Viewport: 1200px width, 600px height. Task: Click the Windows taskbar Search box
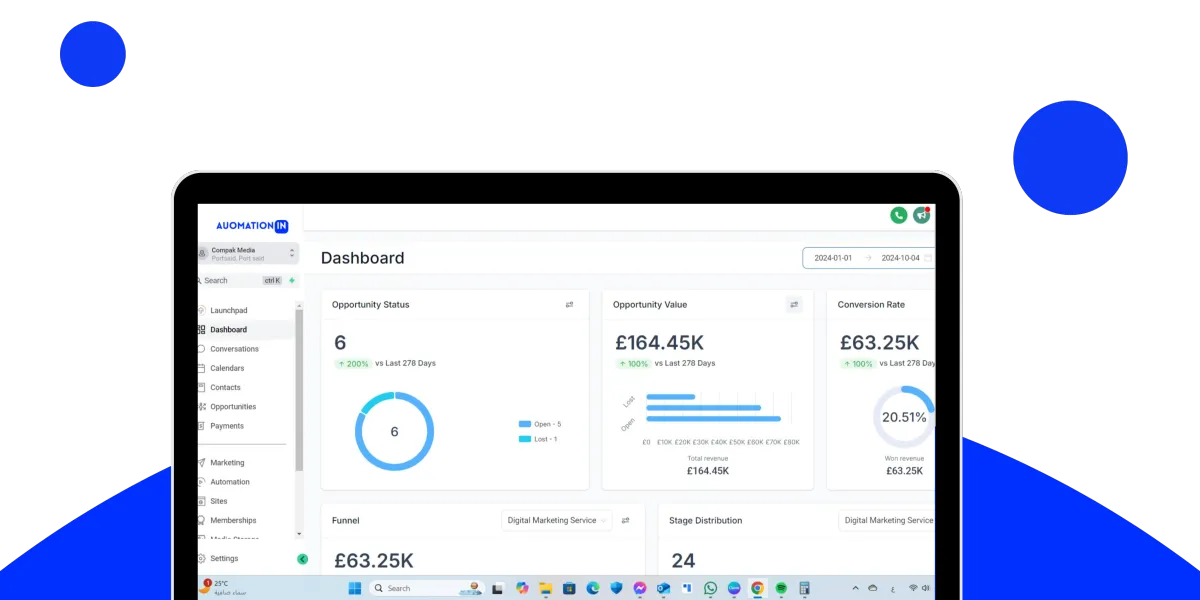coord(427,588)
